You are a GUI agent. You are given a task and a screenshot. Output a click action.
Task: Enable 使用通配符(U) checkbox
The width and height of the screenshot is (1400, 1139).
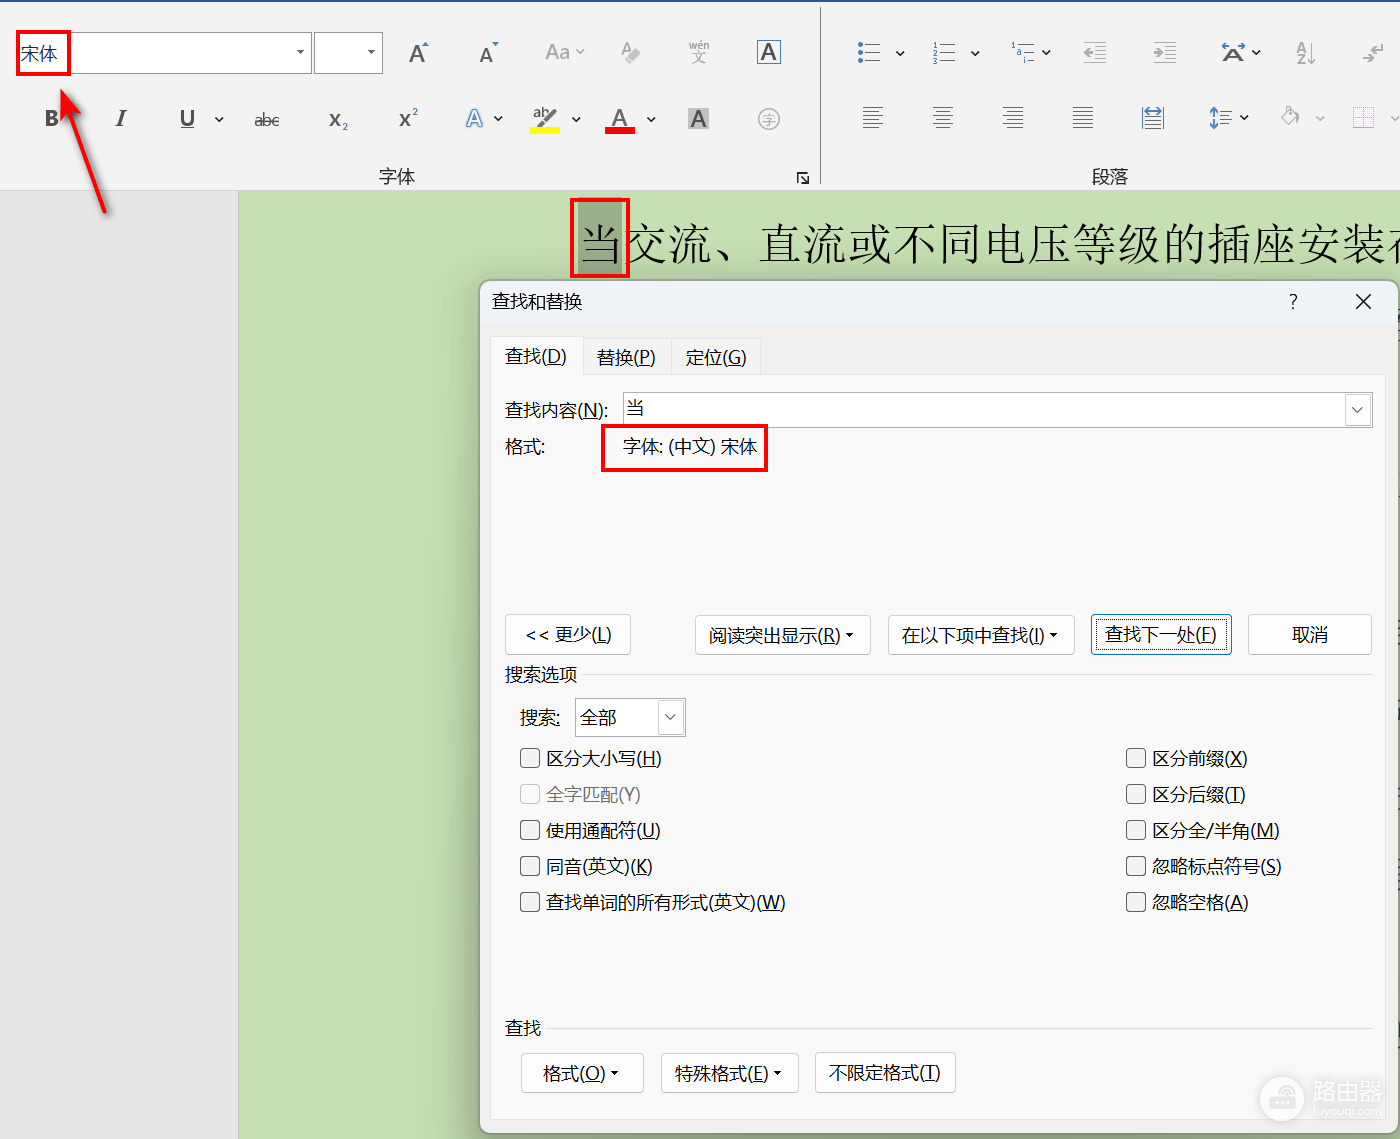pos(530,830)
